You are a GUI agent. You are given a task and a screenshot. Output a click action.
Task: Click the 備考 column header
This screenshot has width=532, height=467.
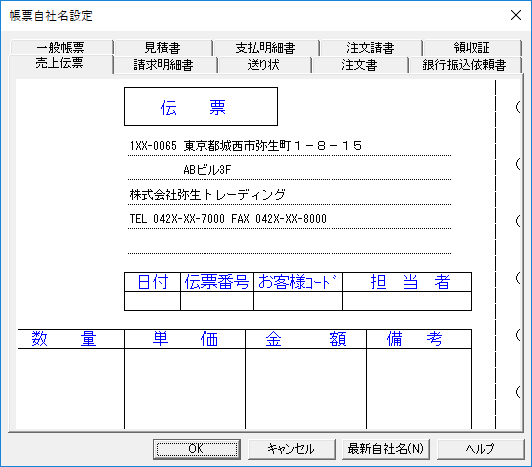tap(419, 339)
